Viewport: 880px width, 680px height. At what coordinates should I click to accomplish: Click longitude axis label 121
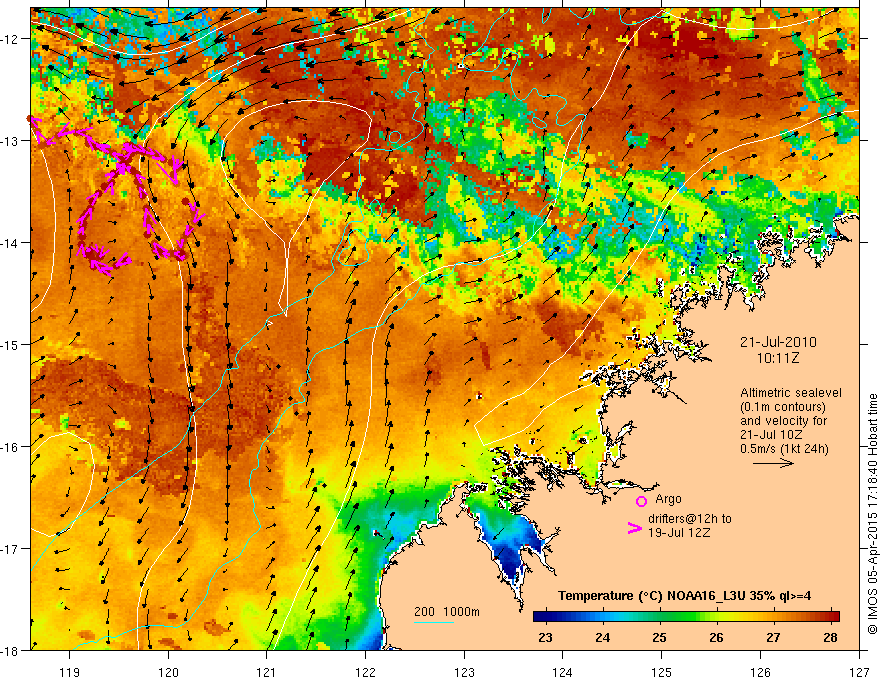click(x=267, y=672)
